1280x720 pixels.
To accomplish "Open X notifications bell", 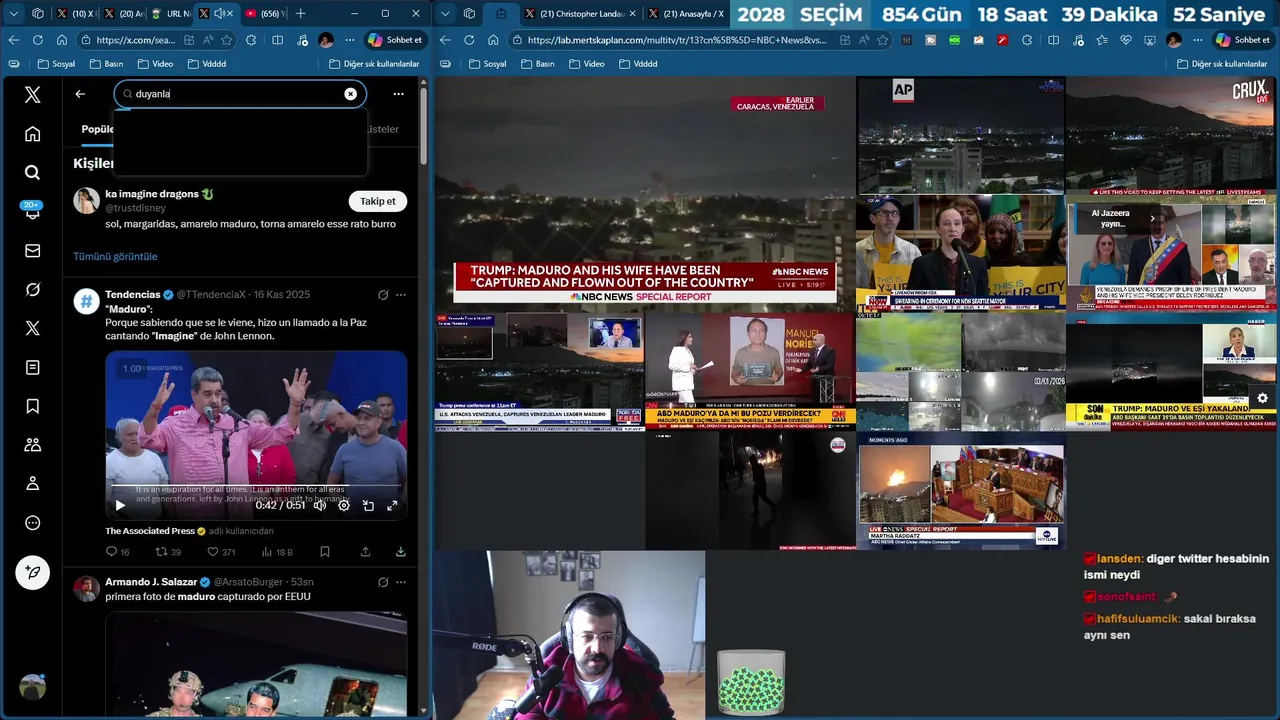I will (33, 212).
